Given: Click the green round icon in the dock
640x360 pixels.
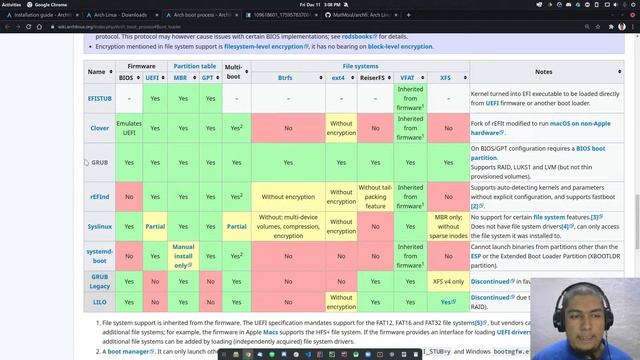Looking at the screenshot, I should coord(272,354).
